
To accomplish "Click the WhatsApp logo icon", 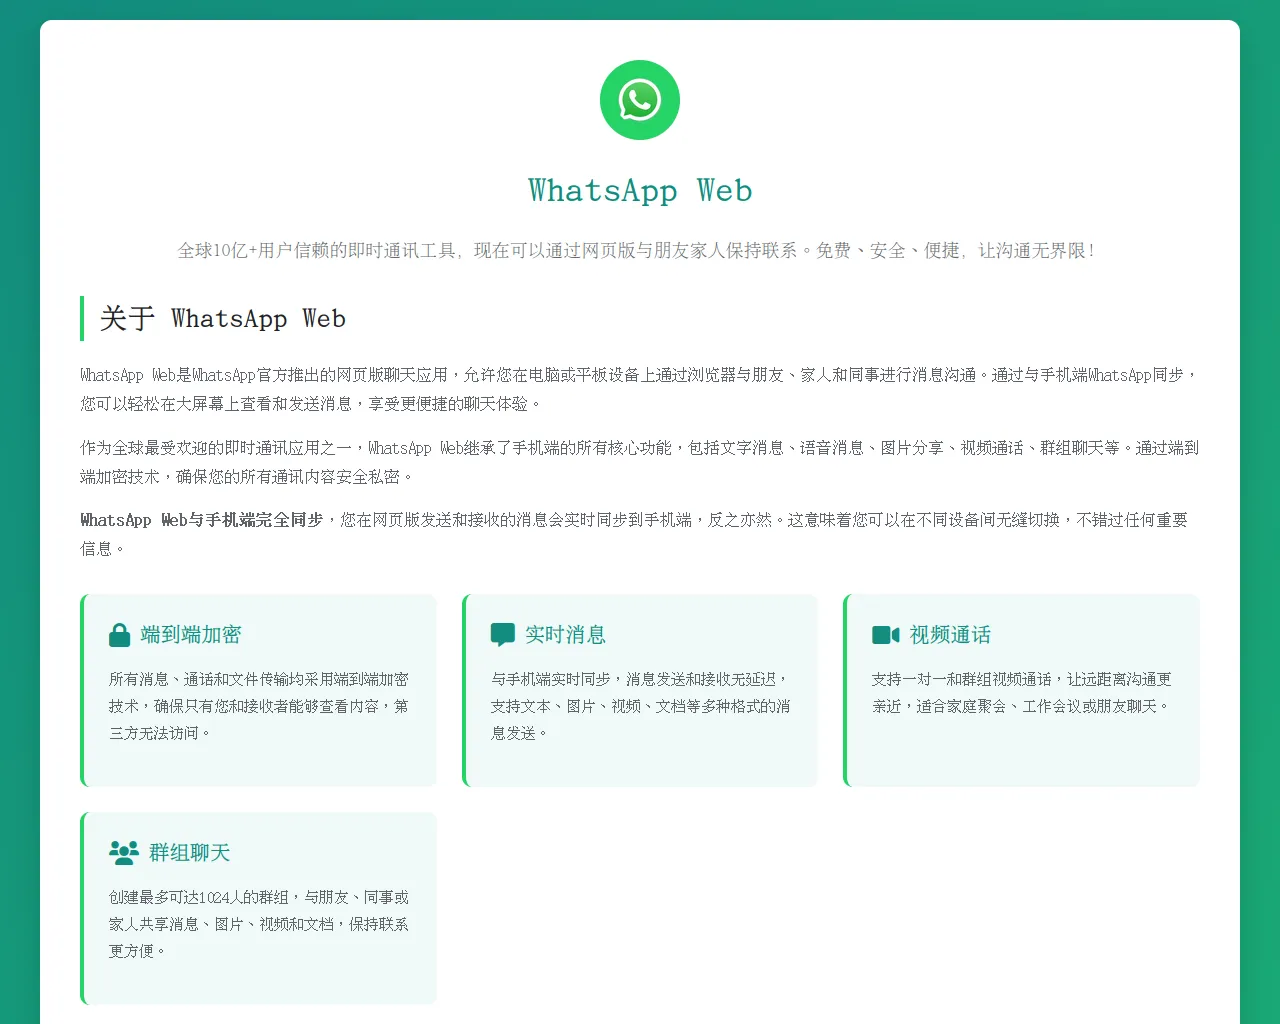I will [640, 100].
